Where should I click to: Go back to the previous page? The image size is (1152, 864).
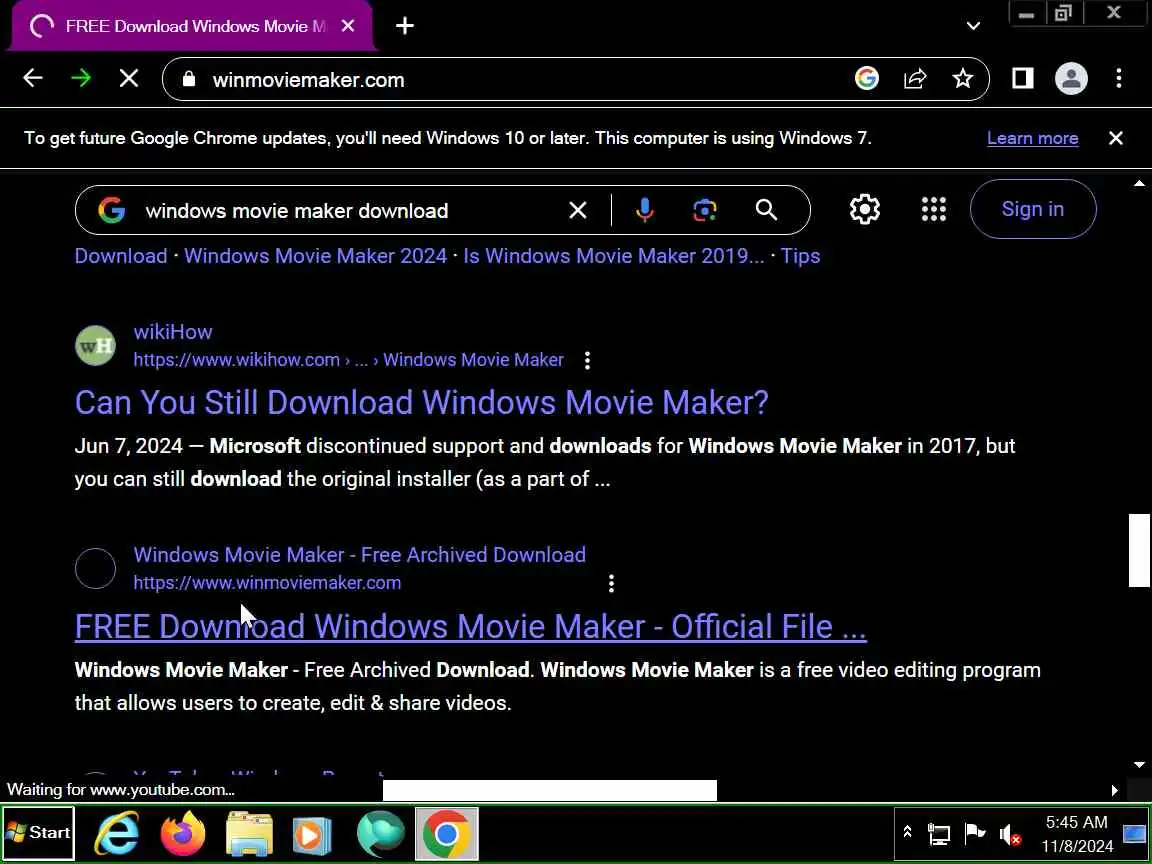click(33, 79)
